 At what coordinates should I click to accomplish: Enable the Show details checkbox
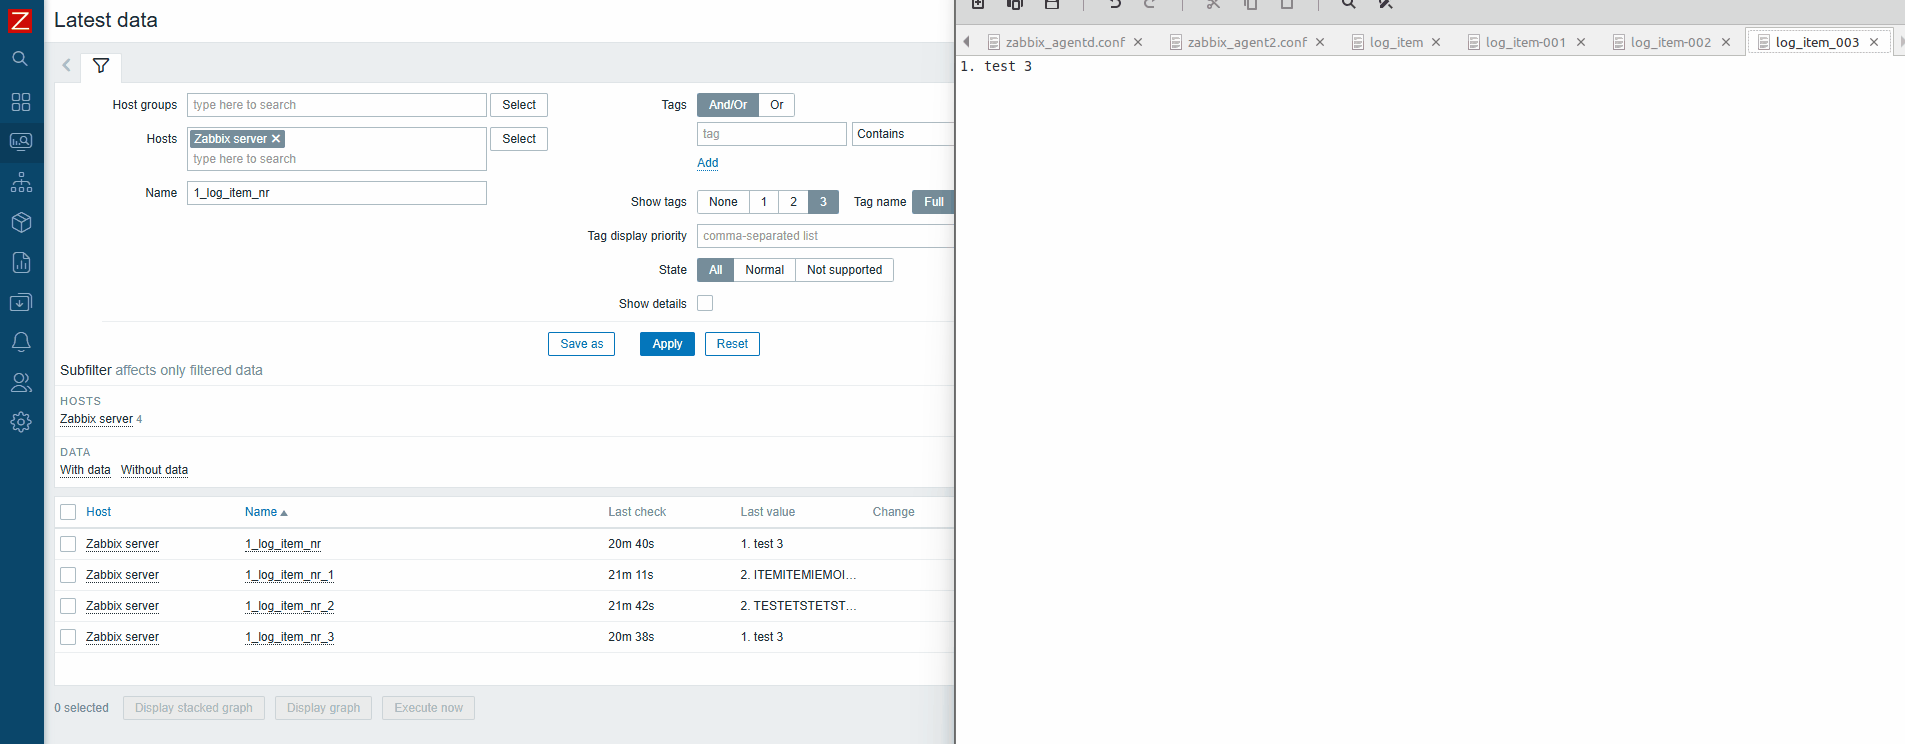click(x=705, y=303)
